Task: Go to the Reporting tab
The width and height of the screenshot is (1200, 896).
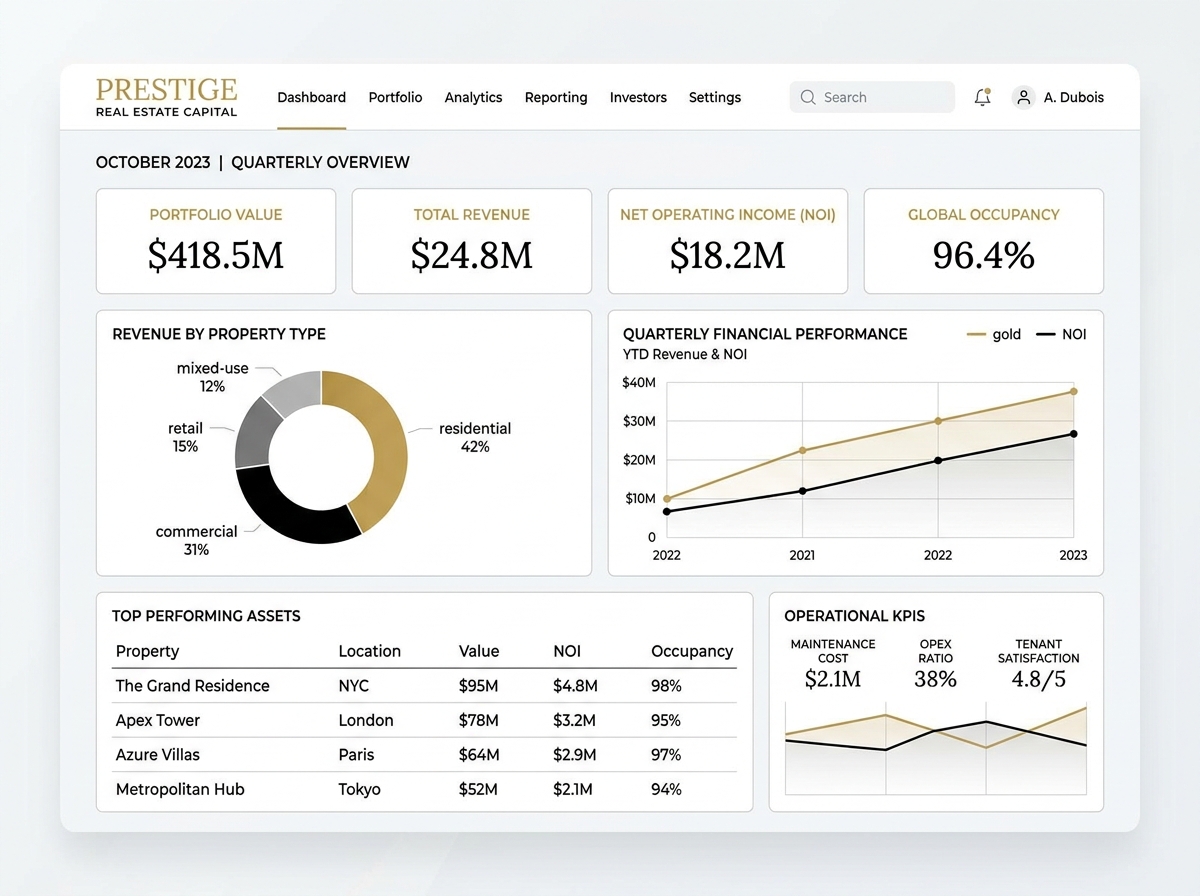Action: tap(556, 97)
